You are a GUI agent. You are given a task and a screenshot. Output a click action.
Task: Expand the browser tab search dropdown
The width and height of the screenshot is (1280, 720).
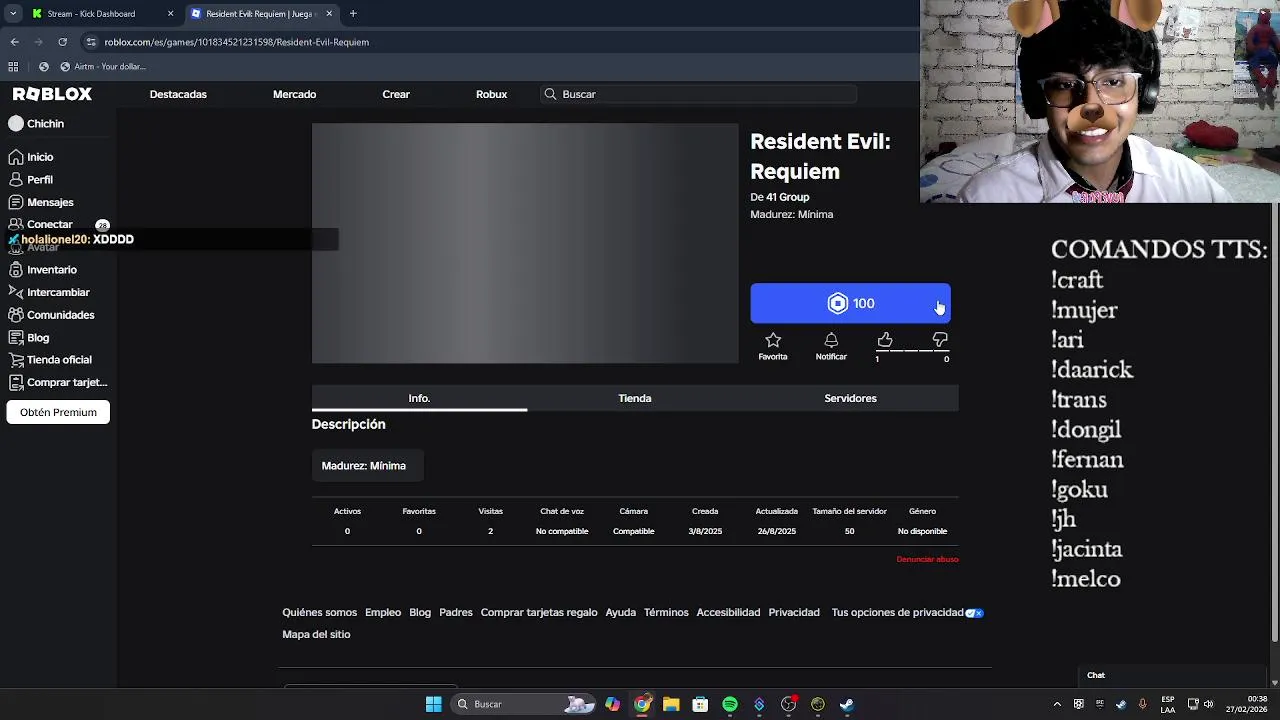(x=13, y=14)
